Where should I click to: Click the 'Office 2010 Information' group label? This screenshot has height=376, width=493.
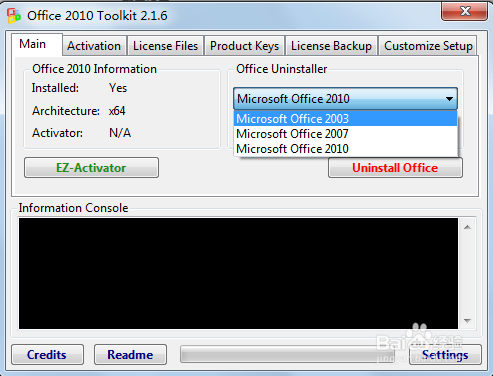tap(94, 69)
